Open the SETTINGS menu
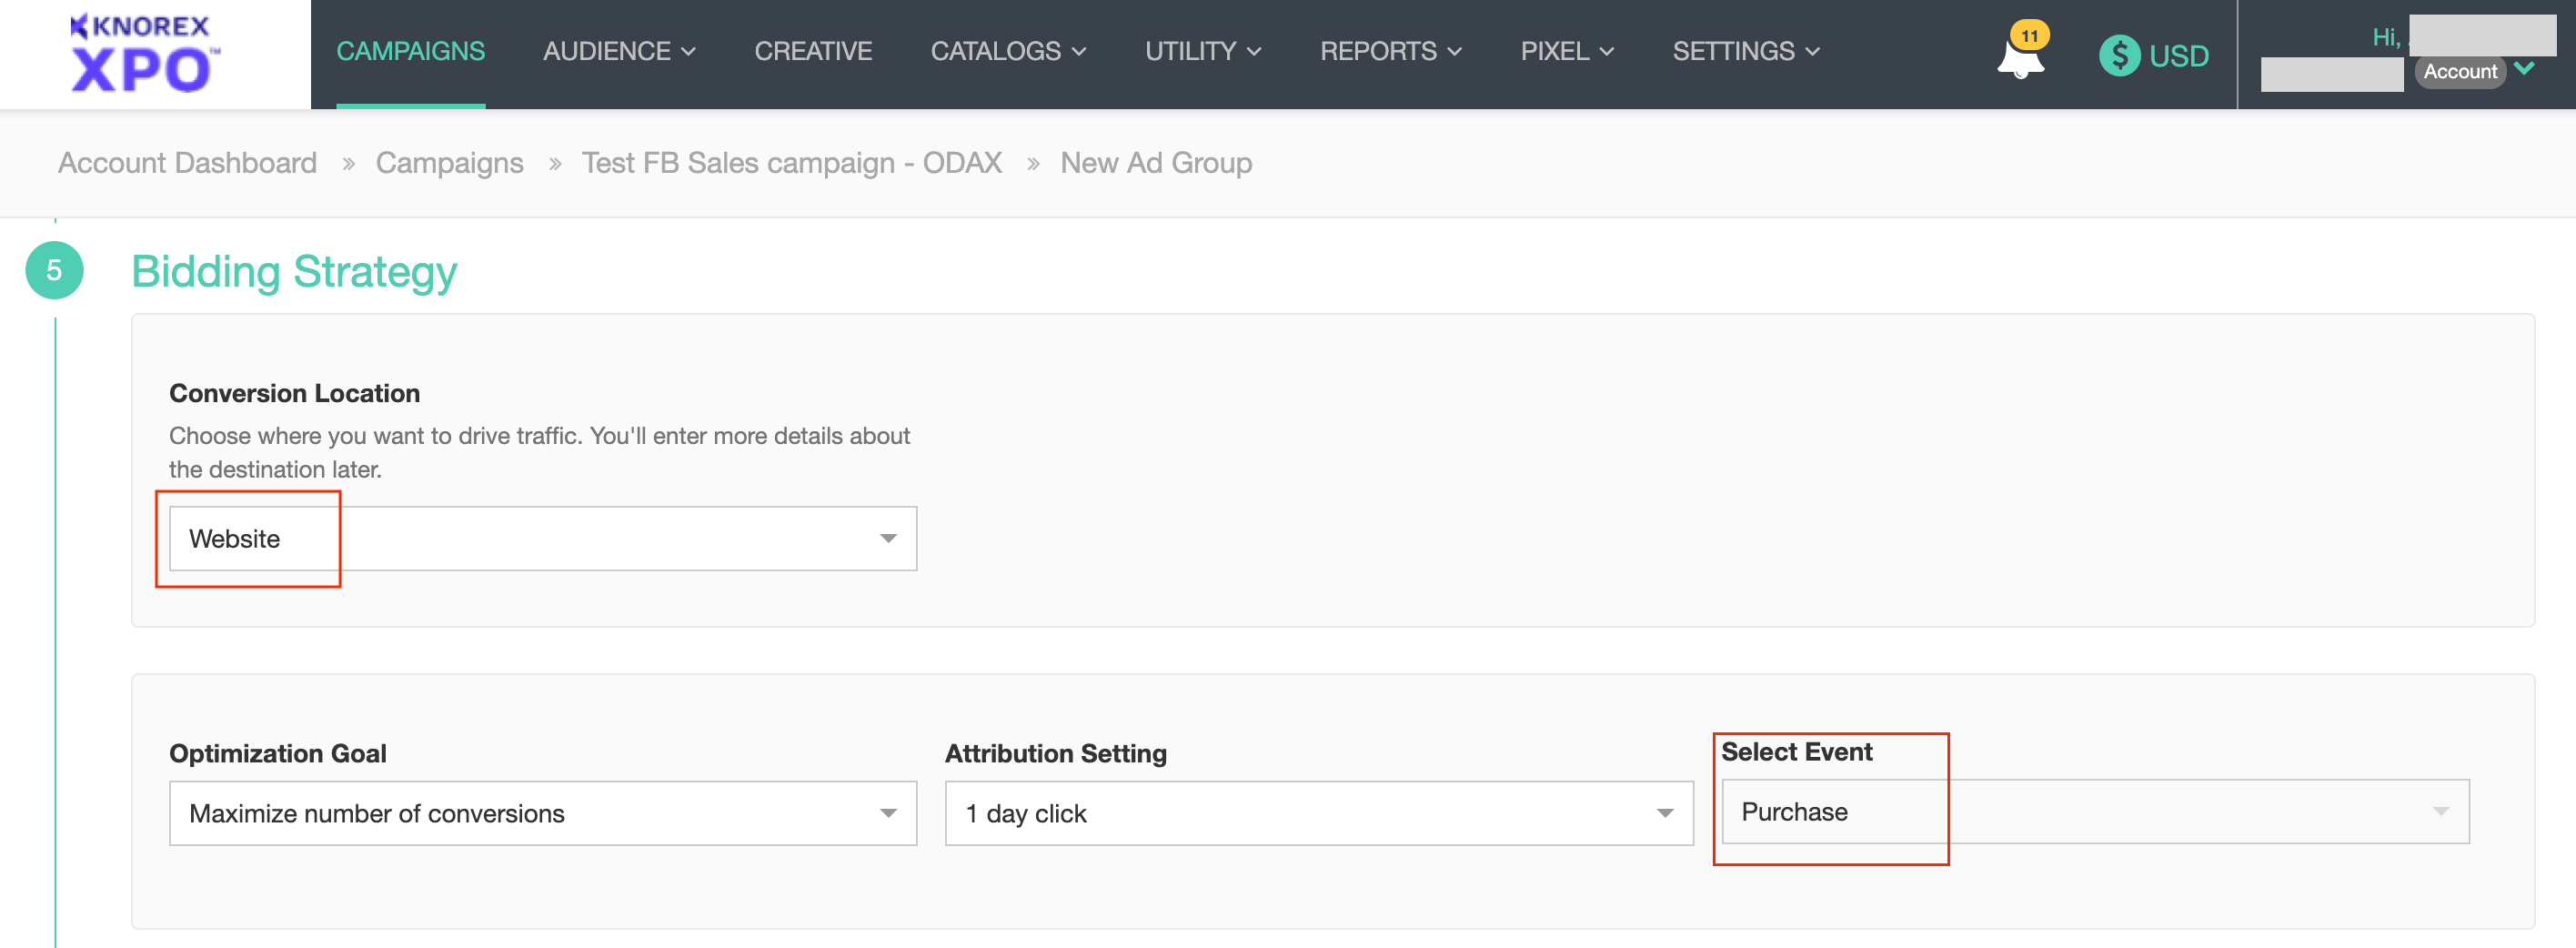Image resolution: width=2576 pixels, height=948 pixels. point(1746,51)
